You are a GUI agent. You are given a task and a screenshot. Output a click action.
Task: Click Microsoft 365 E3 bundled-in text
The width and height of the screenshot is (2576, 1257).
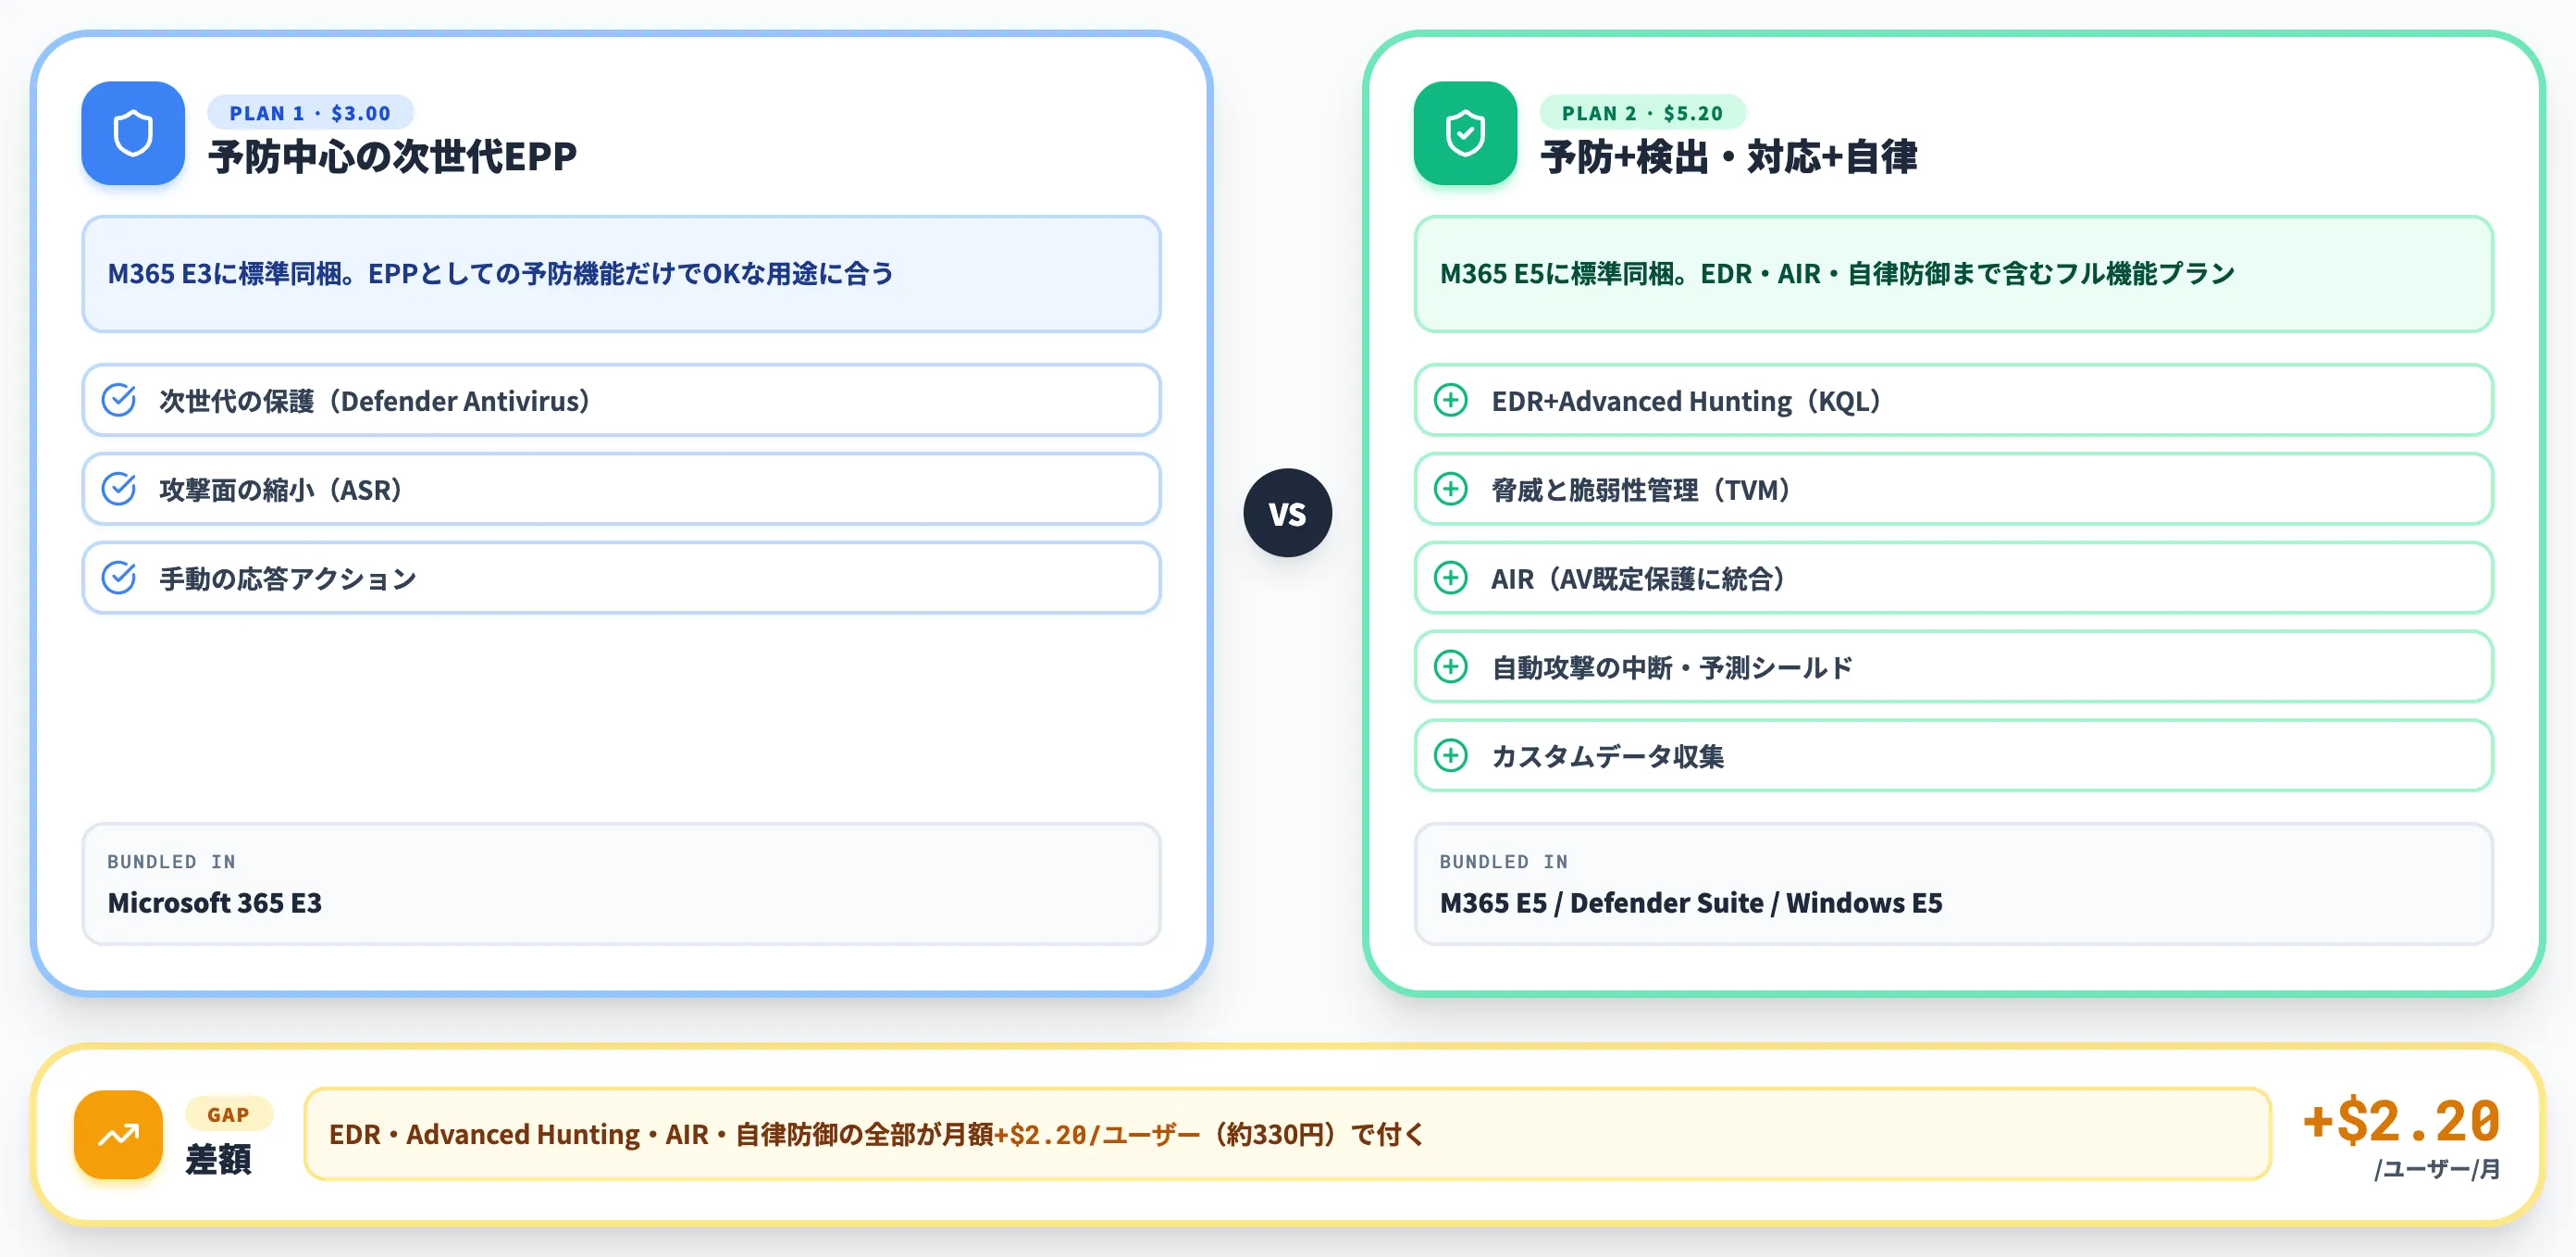click(x=215, y=903)
